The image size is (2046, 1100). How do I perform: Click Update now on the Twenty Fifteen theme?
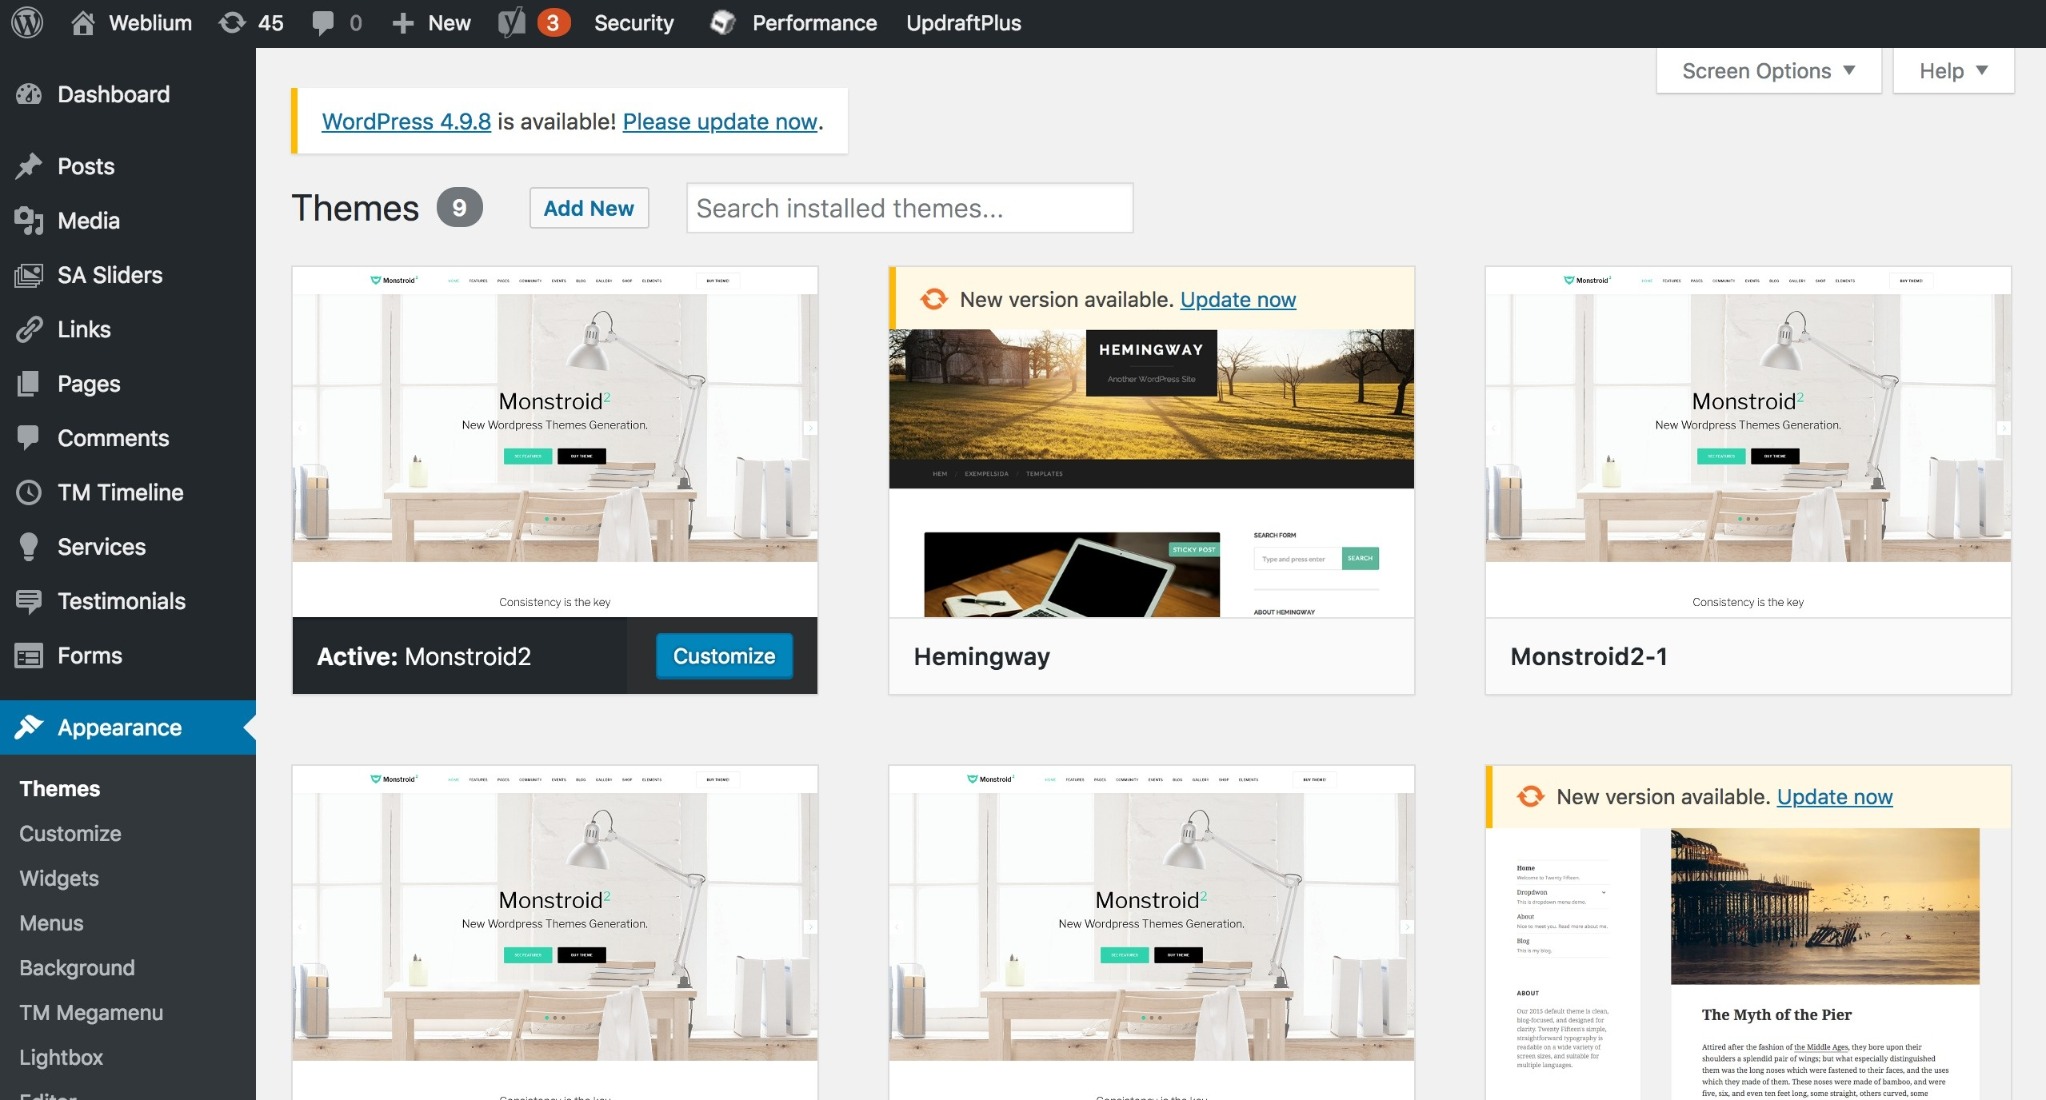click(x=1835, y=797)
